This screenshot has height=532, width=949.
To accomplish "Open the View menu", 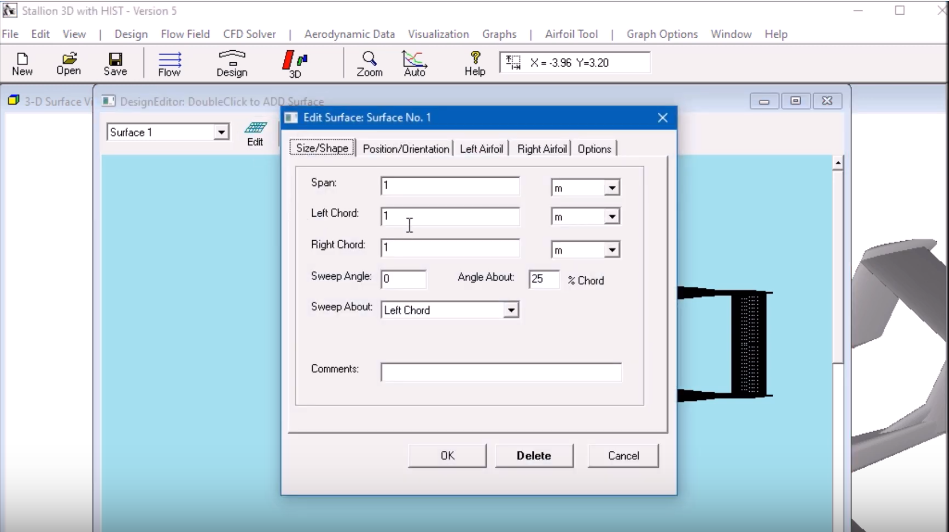I will pos(74,34).
